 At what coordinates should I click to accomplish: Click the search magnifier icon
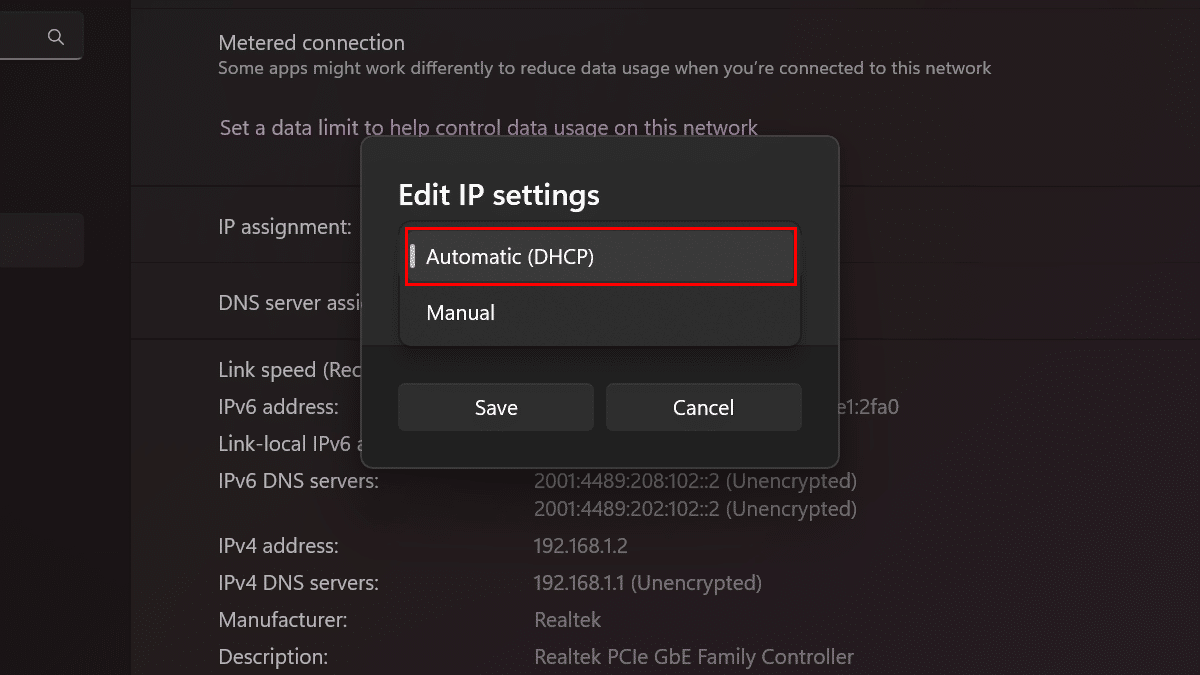coord(56,37)
